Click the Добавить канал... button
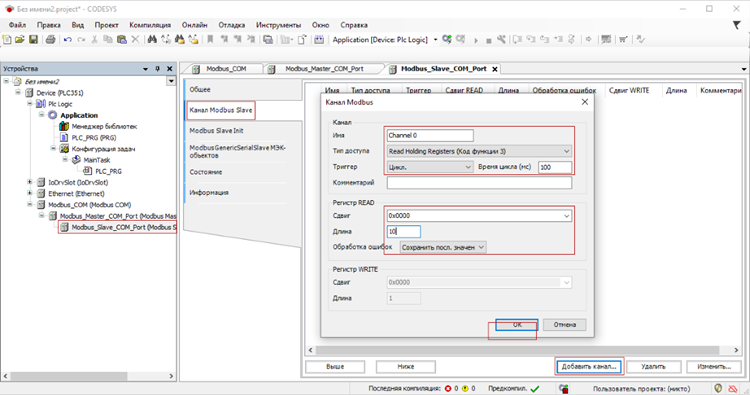The height and width of the screenshot is (395, 750). coord(589,367)
